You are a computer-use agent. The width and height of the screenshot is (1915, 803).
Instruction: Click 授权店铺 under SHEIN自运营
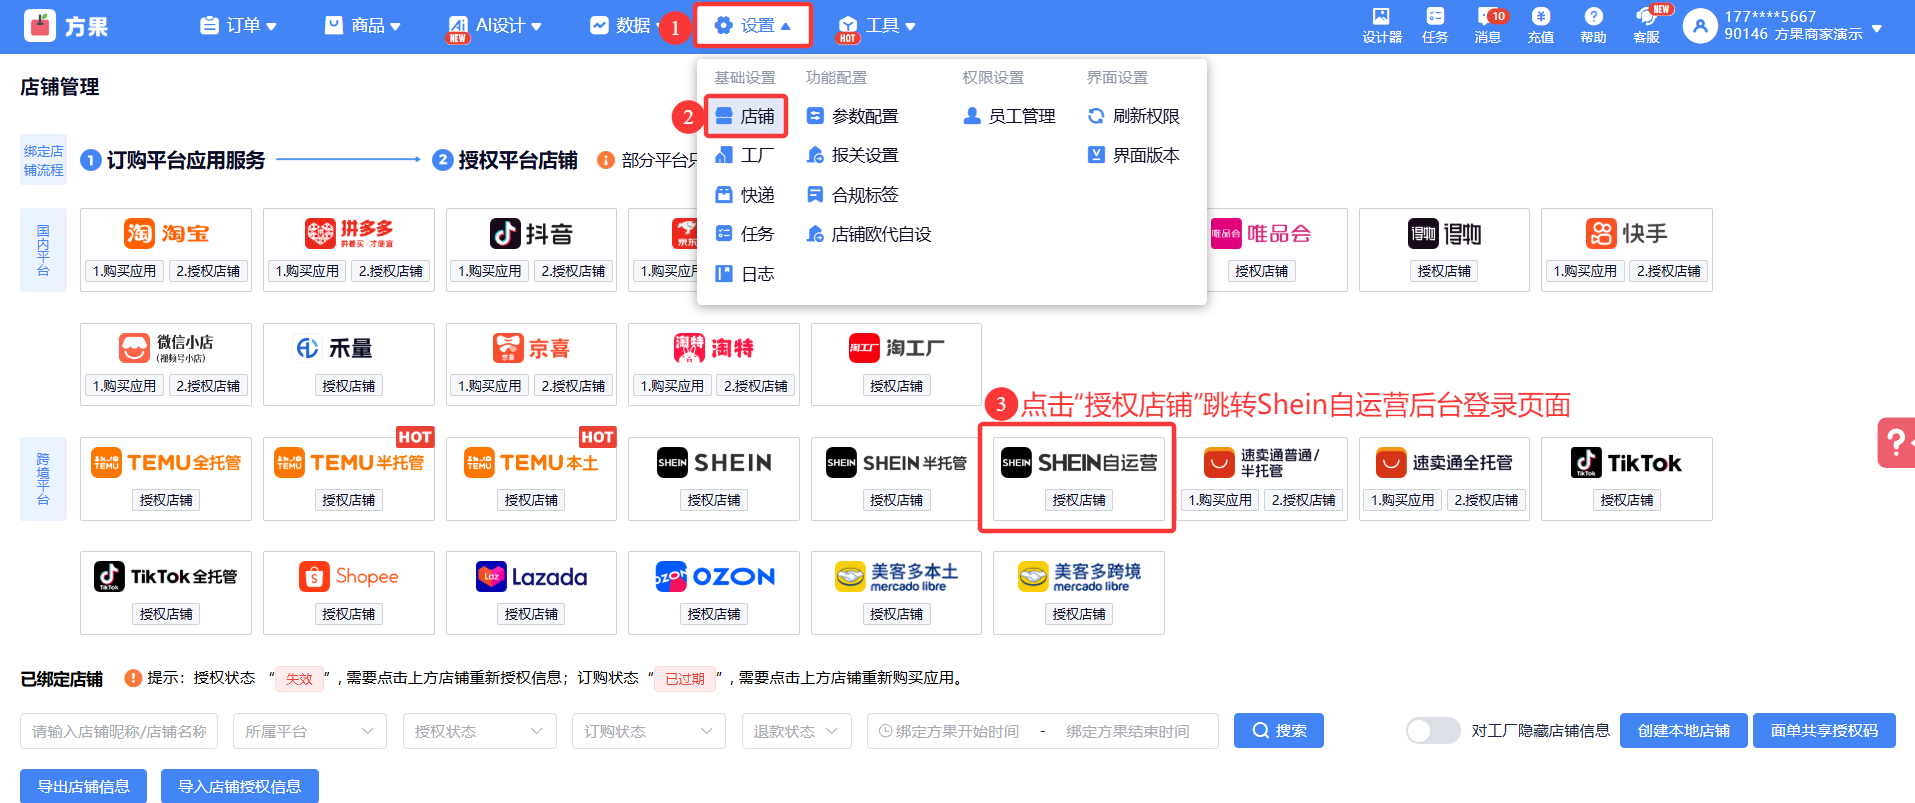coord(1079,500)
